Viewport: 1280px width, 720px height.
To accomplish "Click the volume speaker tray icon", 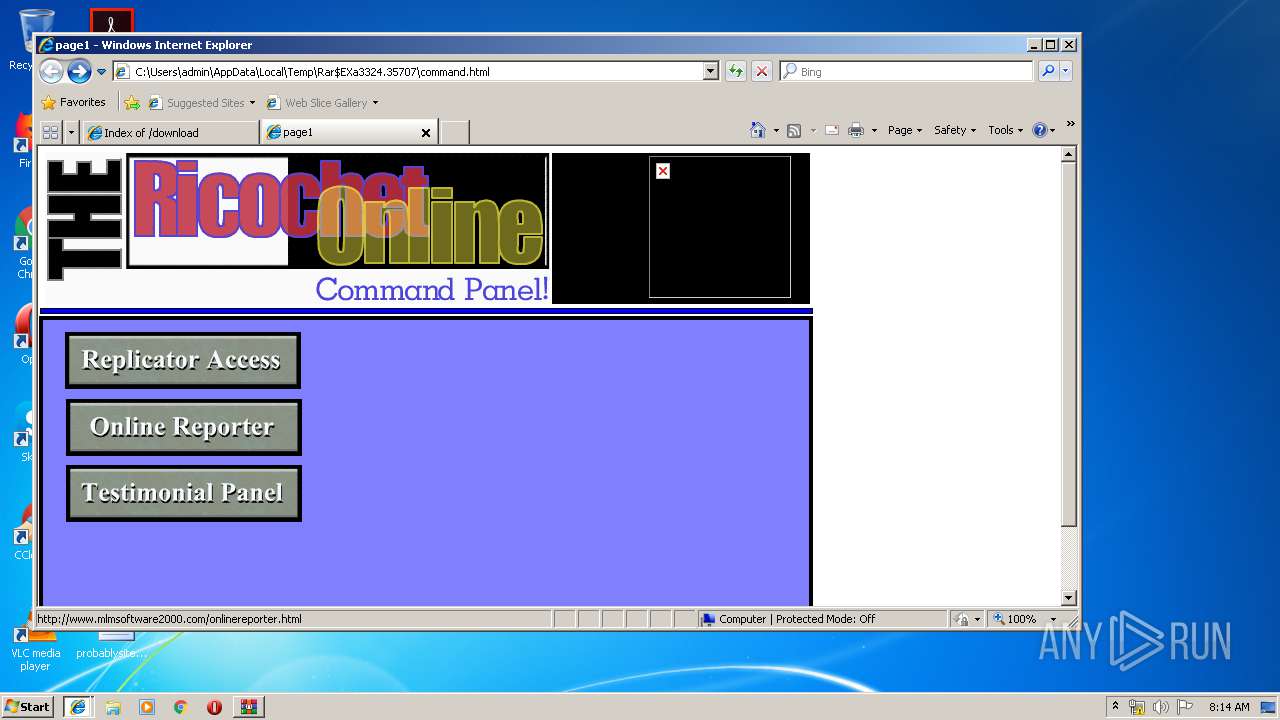I will (x=1161, y=706).
